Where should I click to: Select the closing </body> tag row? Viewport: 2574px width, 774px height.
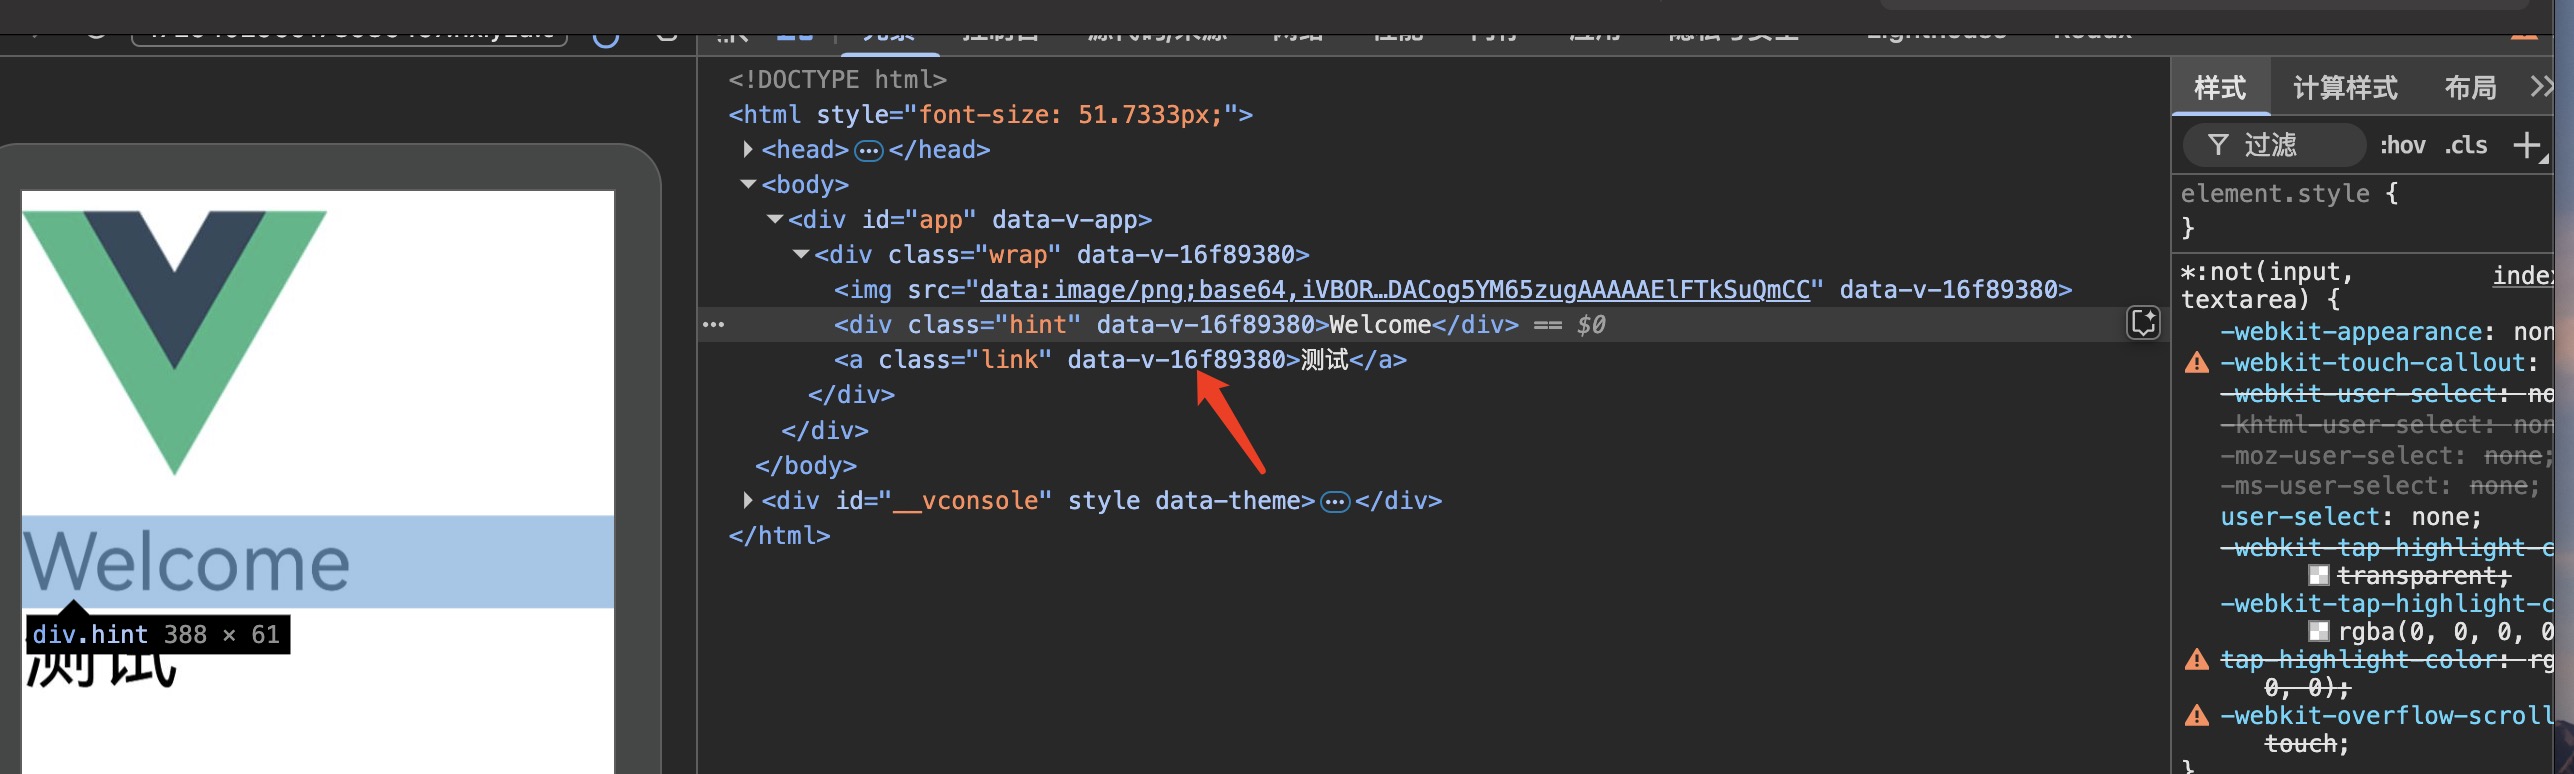[806, 466]
